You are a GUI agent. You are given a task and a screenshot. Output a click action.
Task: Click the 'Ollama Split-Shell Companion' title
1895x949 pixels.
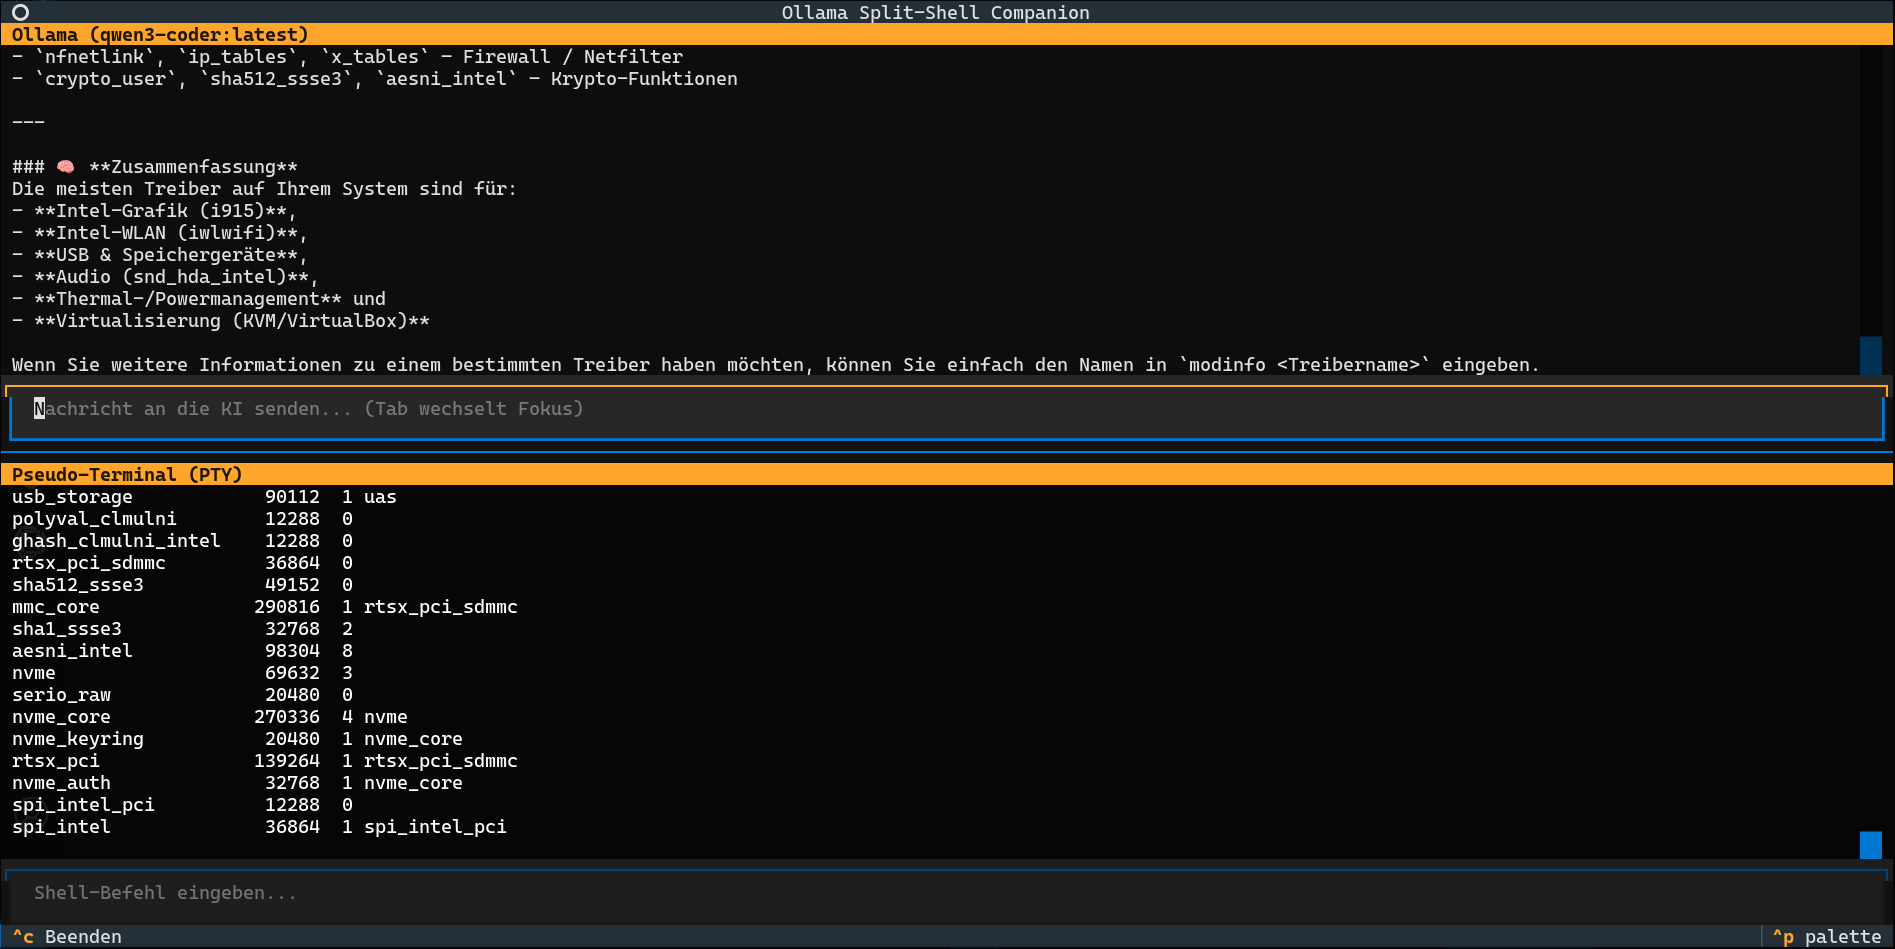pos(935,12)
